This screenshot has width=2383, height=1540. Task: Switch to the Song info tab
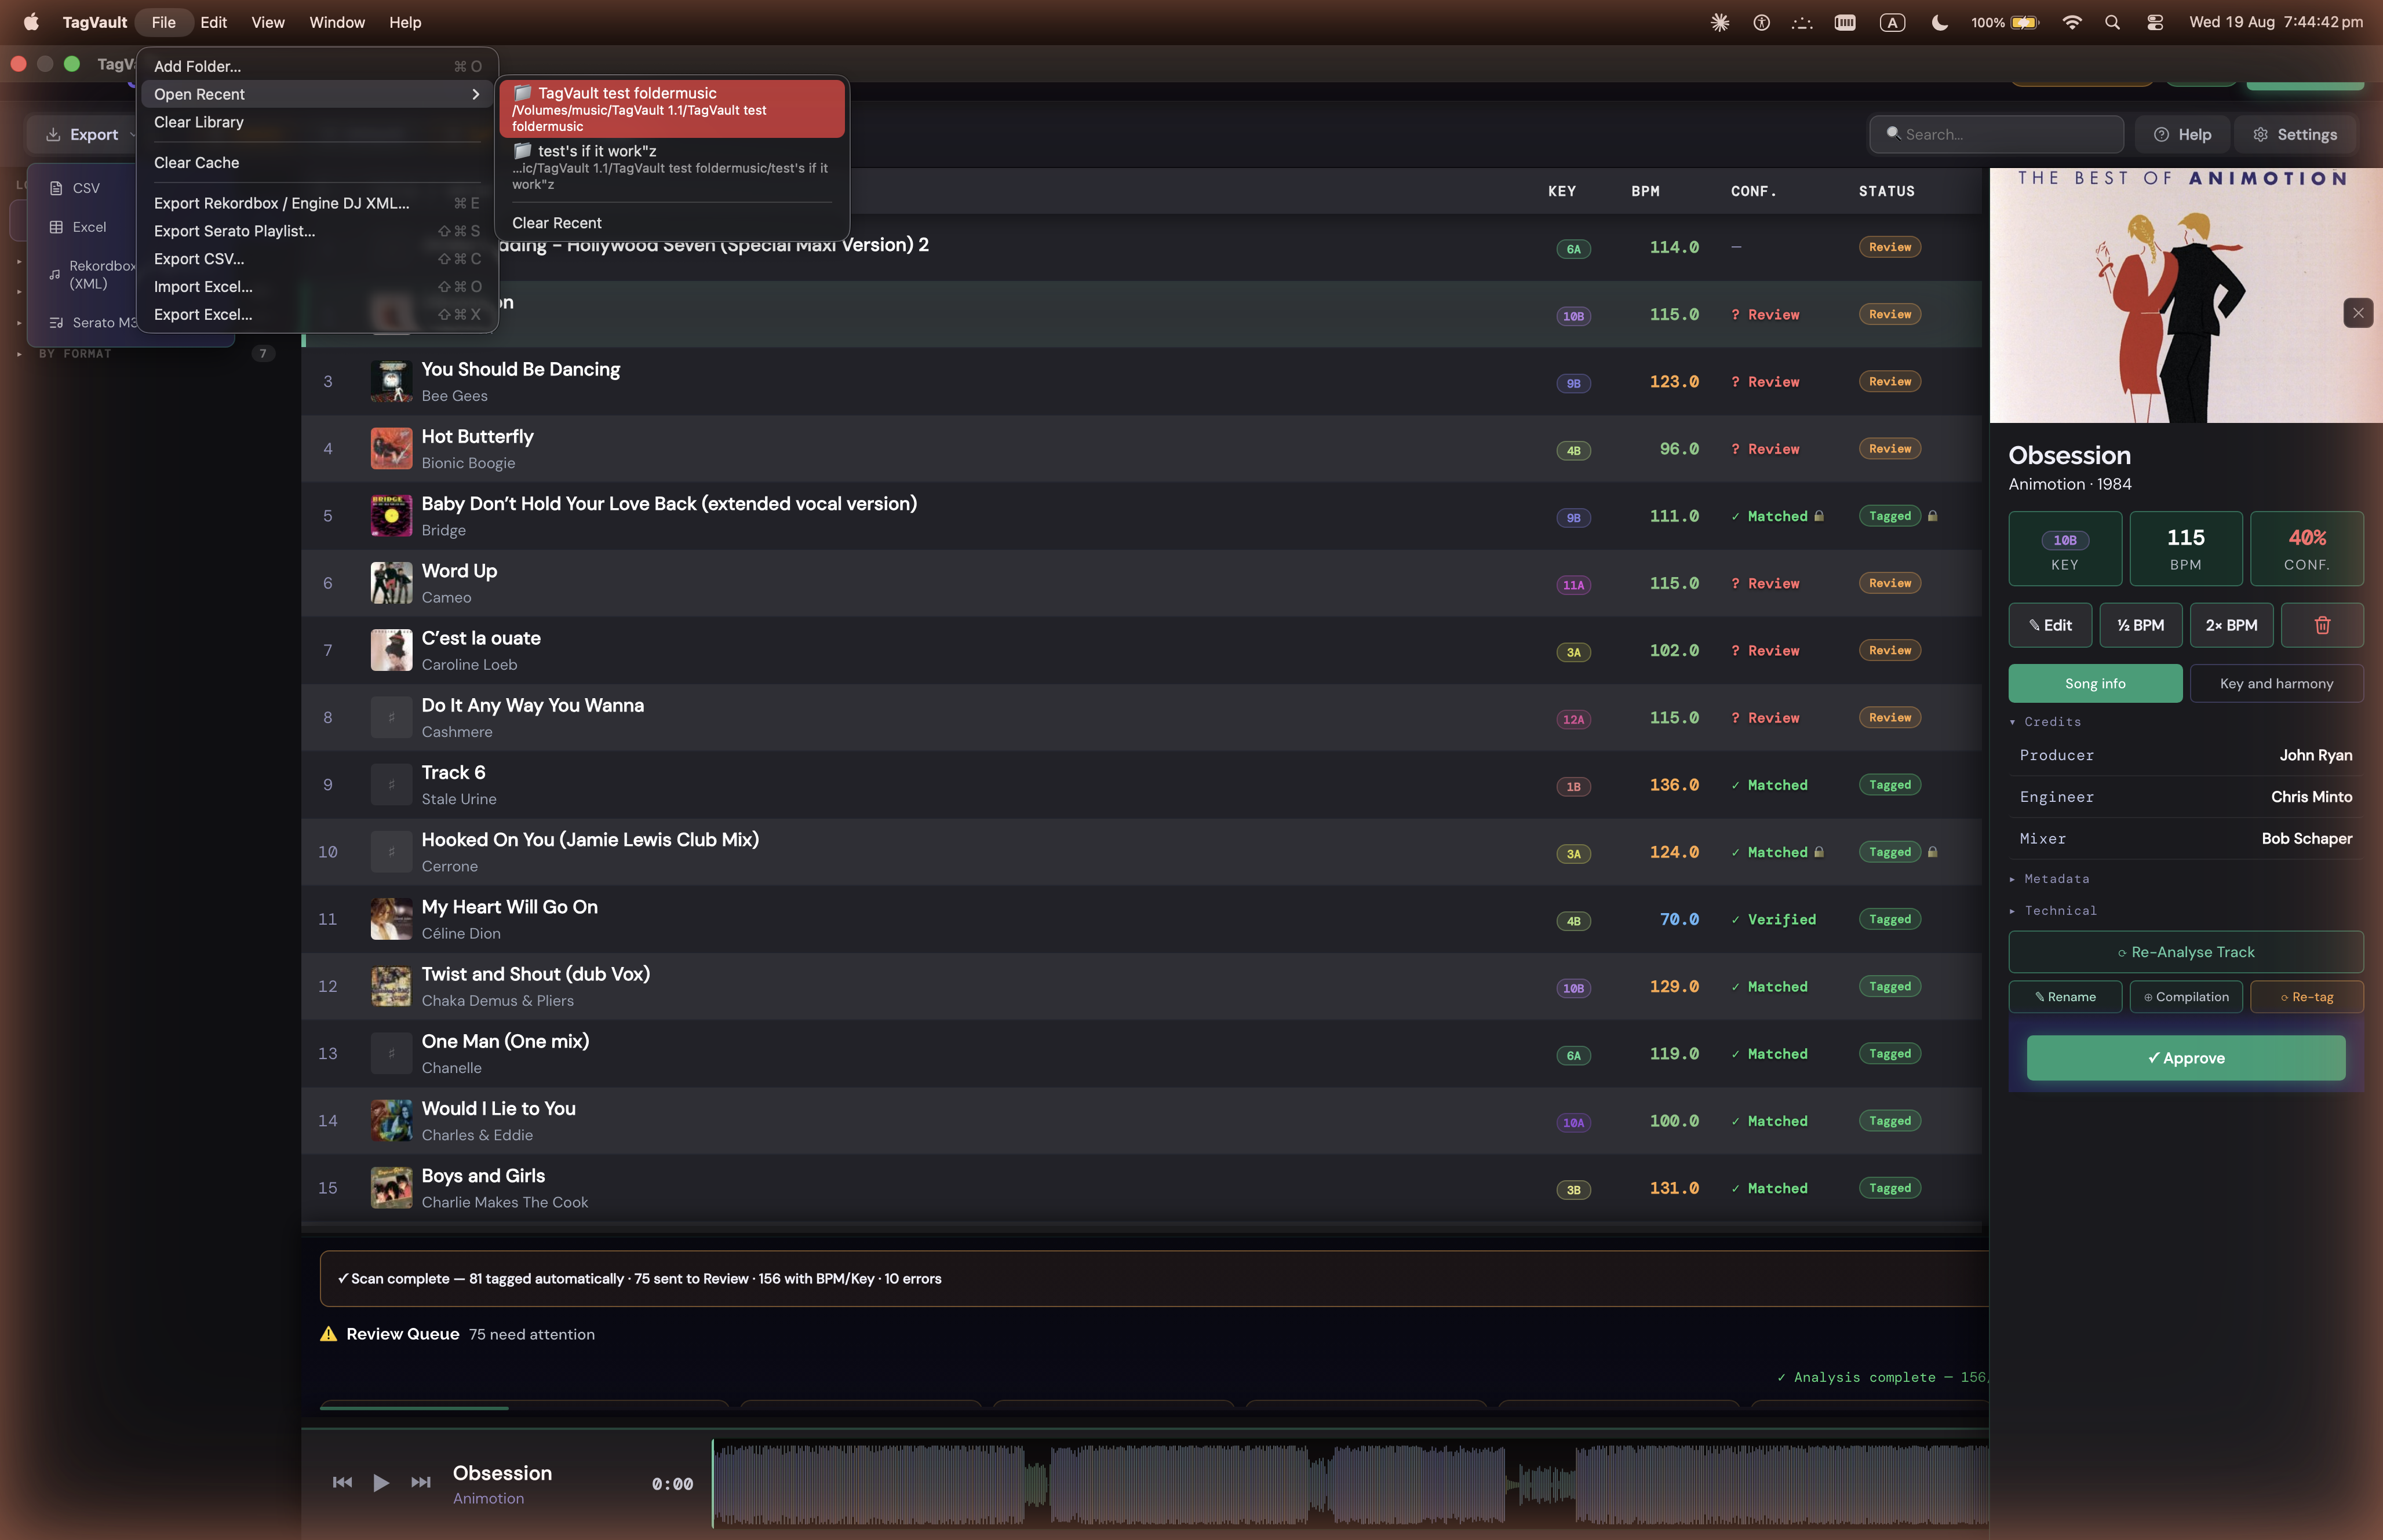coord(2095,683)
